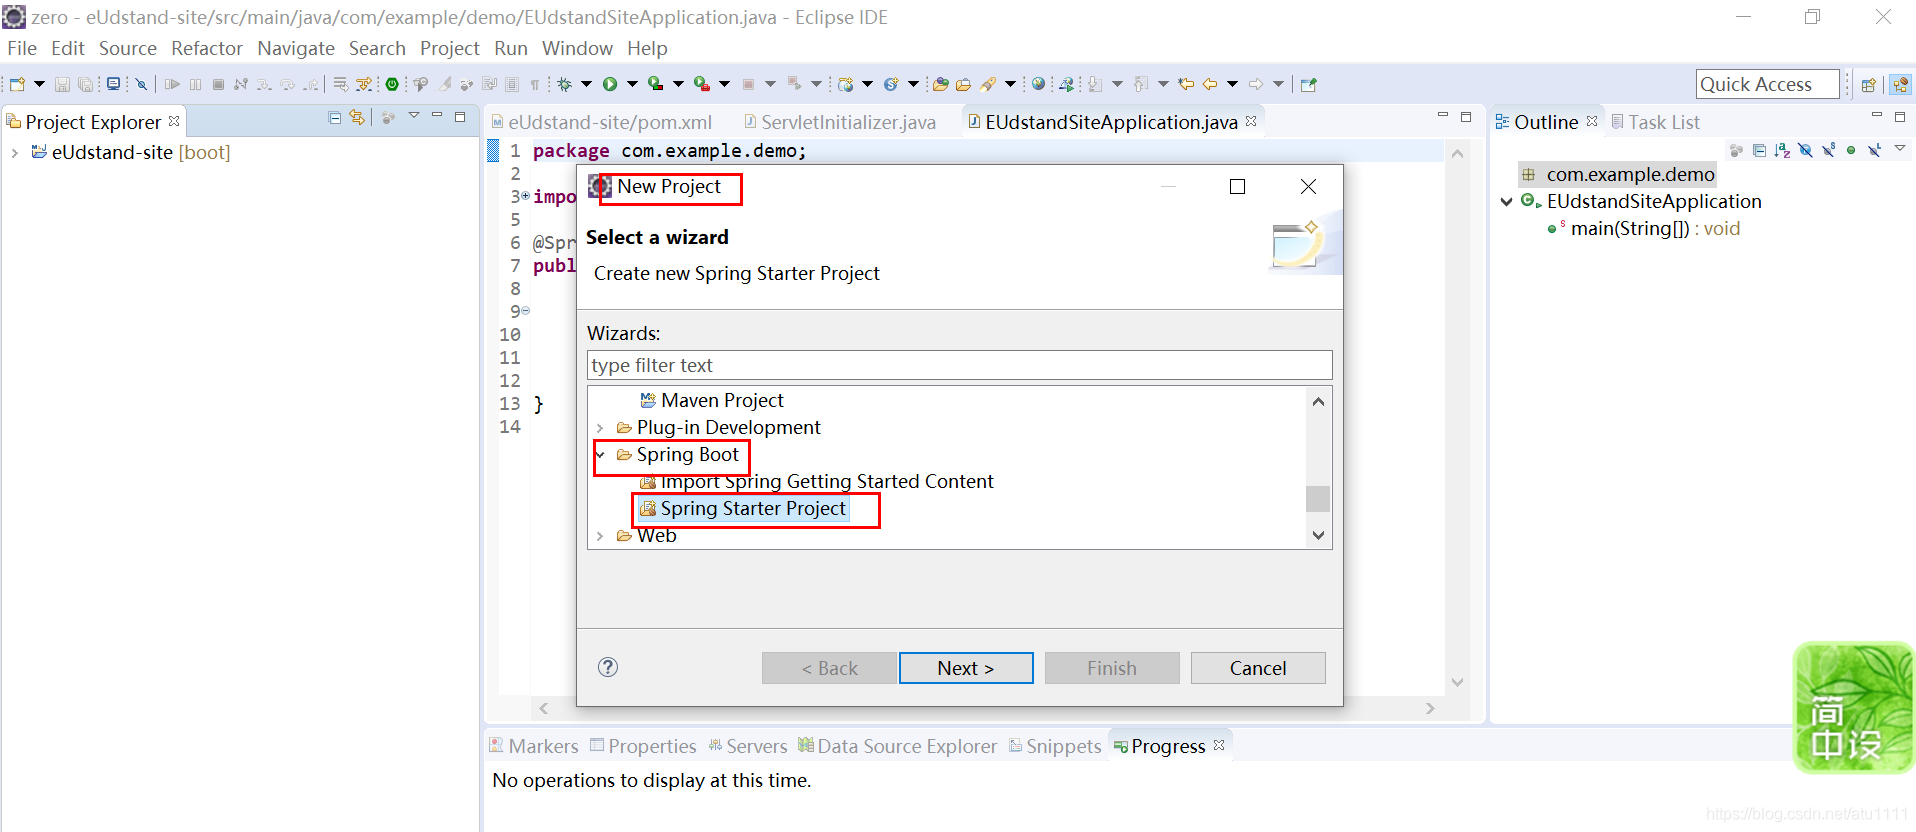Click the Spring perspective icon at far right

pos(1901,85)
